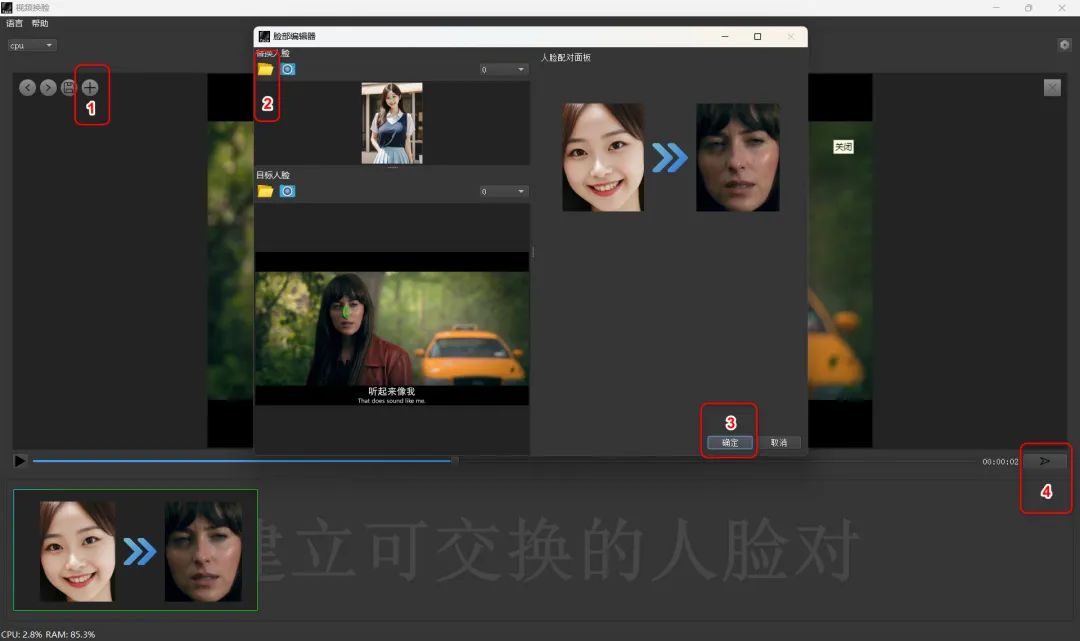1080x641 pixels.
Task: Click the previous arrow icon in main window
Action: pyautogui.click(x=28, y=87)
